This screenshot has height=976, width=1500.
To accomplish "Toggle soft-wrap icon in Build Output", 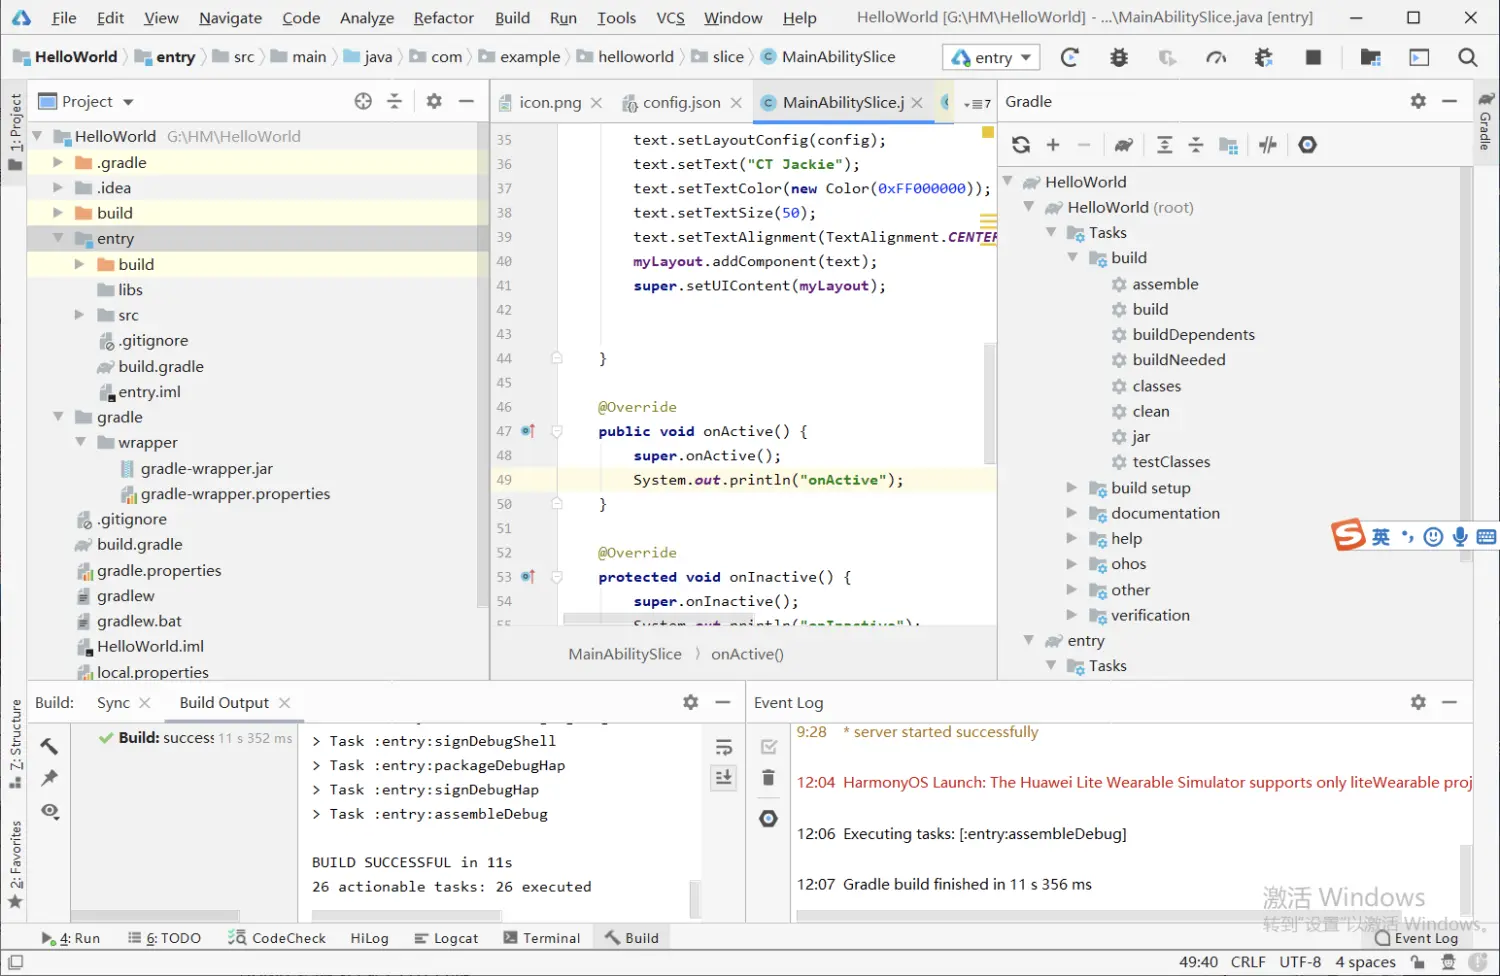I will point(724,747).
